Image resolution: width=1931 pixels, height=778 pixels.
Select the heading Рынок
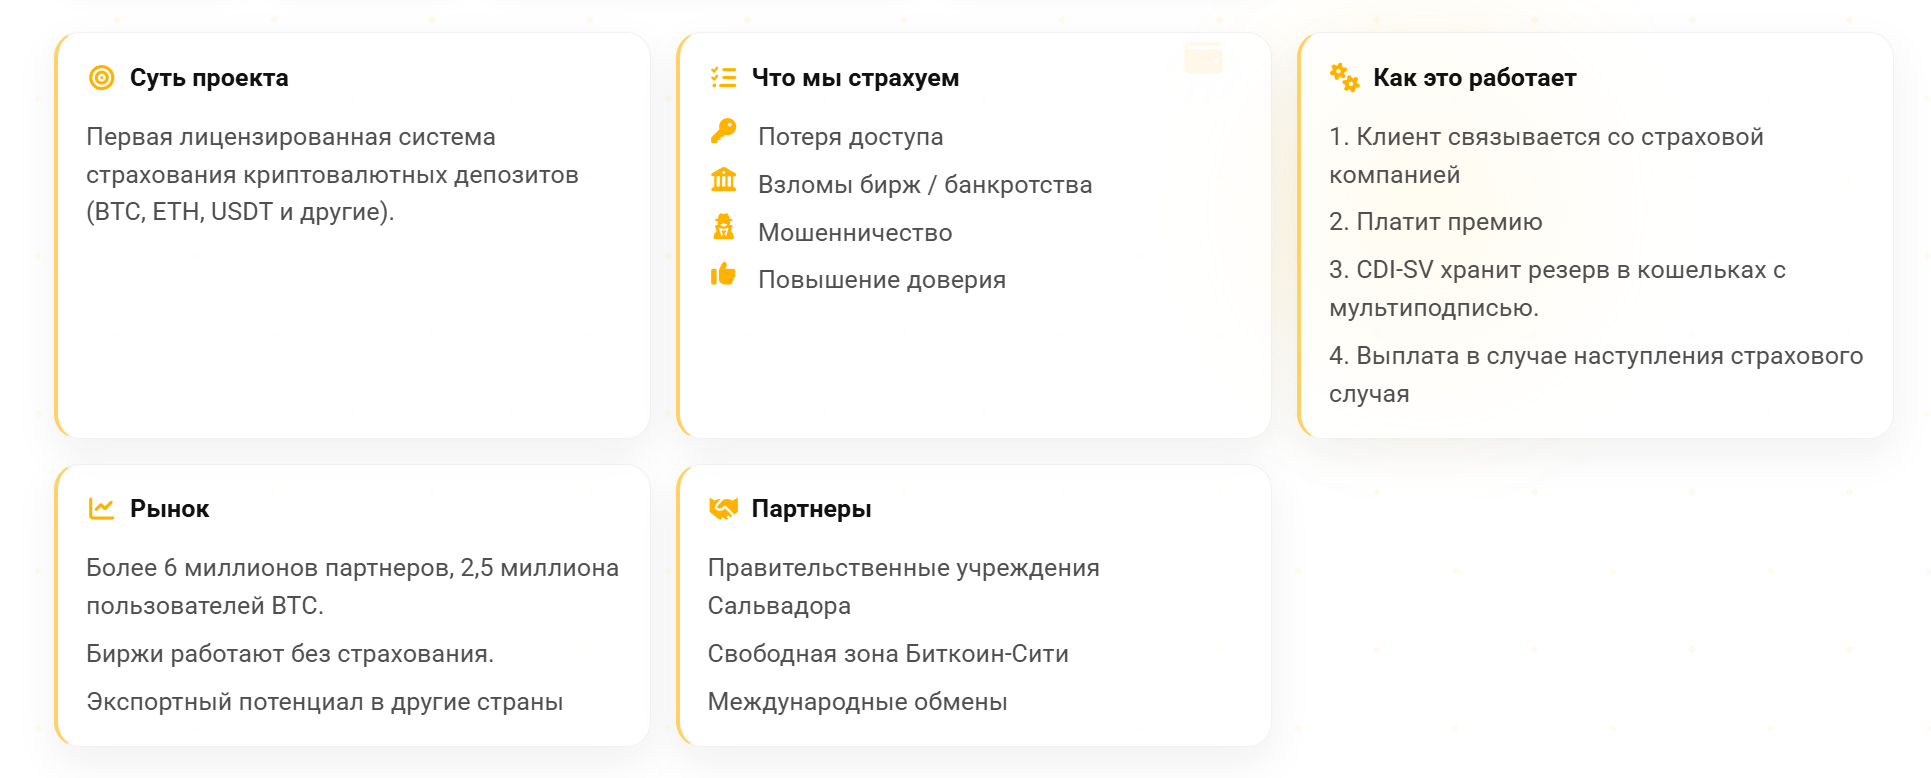click(170, 509)
